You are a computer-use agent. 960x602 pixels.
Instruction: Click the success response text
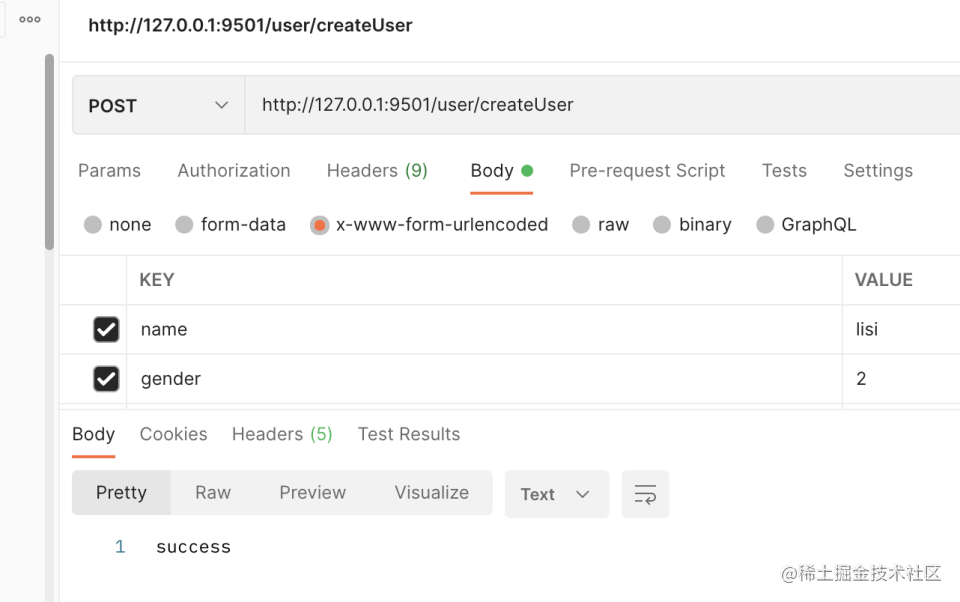193,547
